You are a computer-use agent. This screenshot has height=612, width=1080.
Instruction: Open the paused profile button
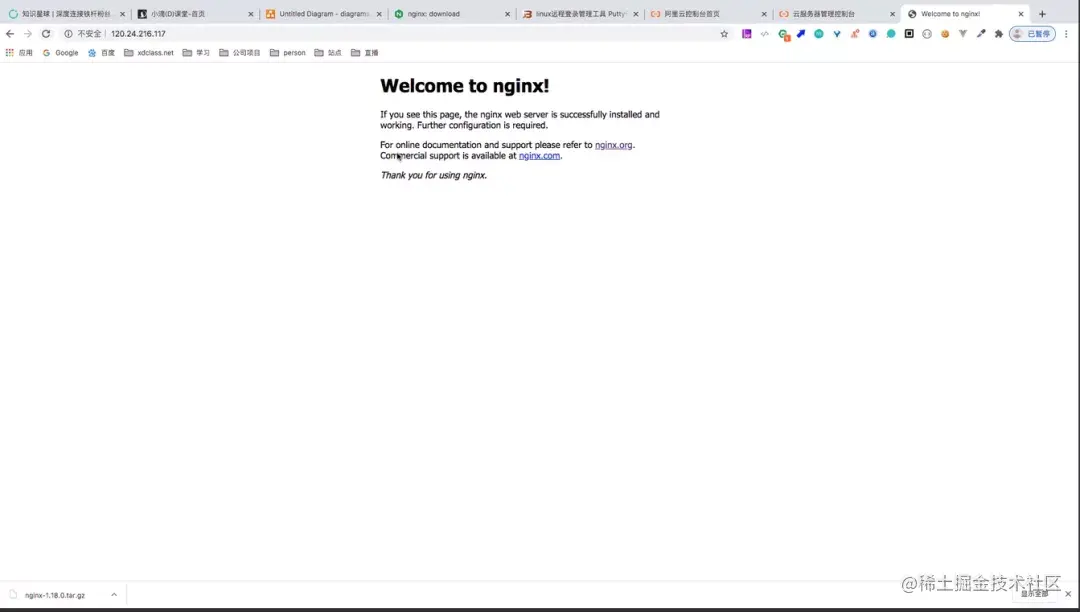pos(1032,34)
